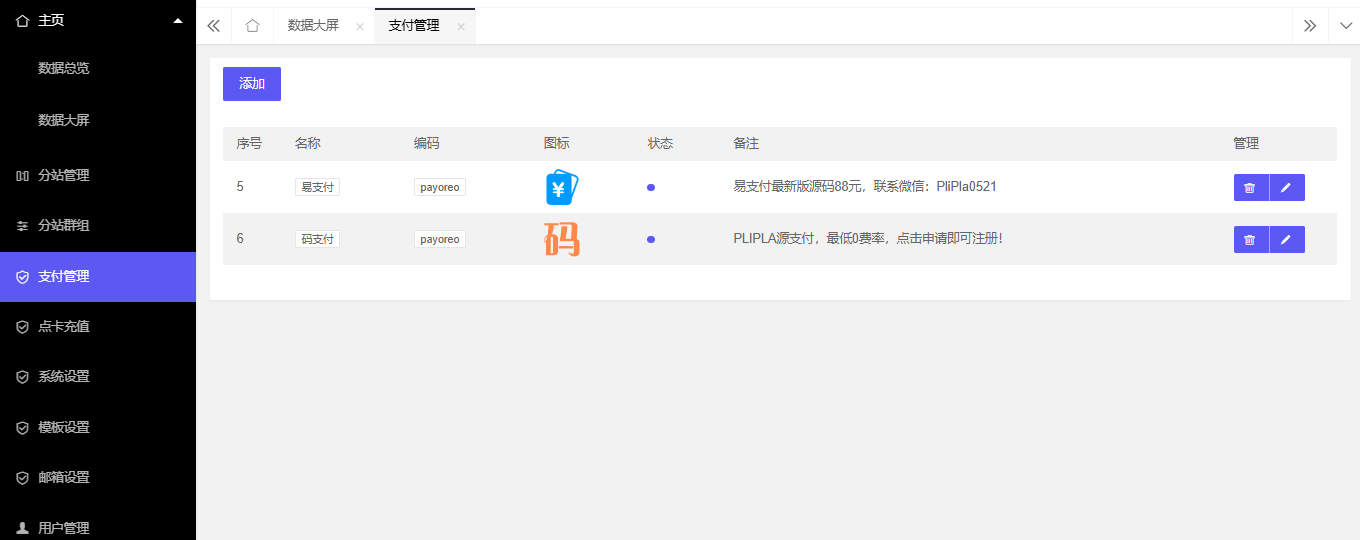Delete the 易支付 payment row
This screenshot has width=1360, height=540.
tap(1250, 188)
